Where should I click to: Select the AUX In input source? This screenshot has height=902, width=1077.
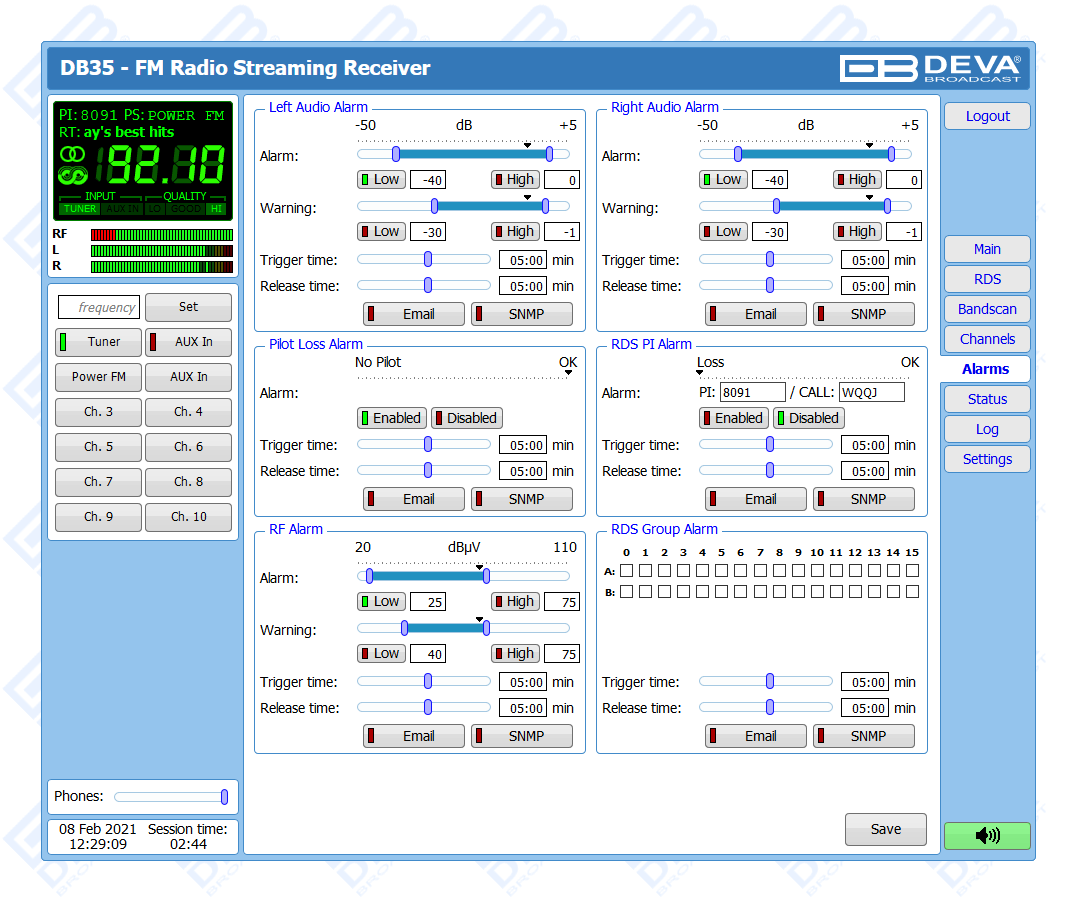[188, 342]
